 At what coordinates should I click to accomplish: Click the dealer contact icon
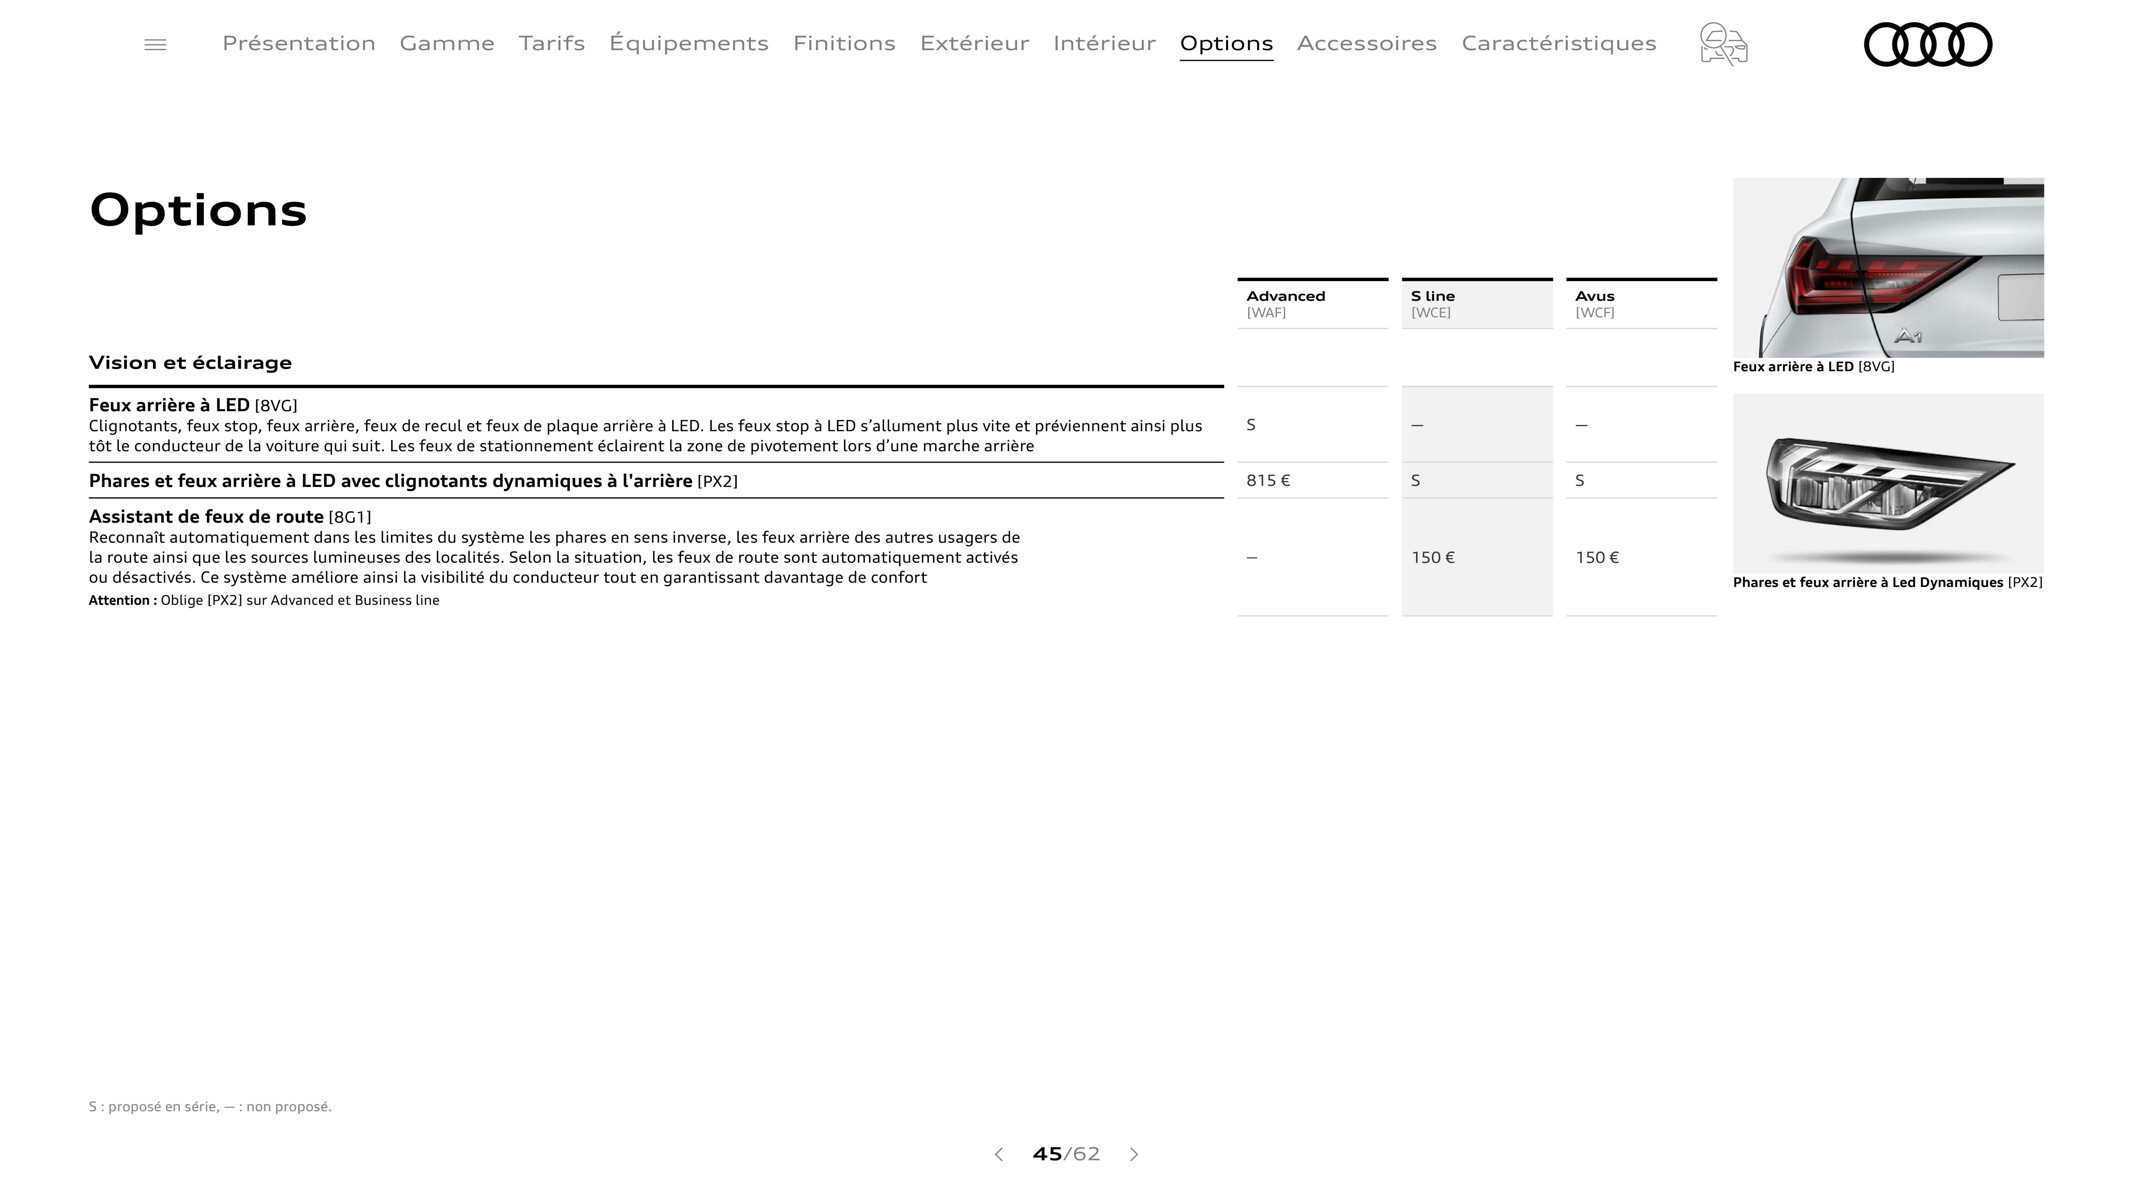tap(1723, 44)
